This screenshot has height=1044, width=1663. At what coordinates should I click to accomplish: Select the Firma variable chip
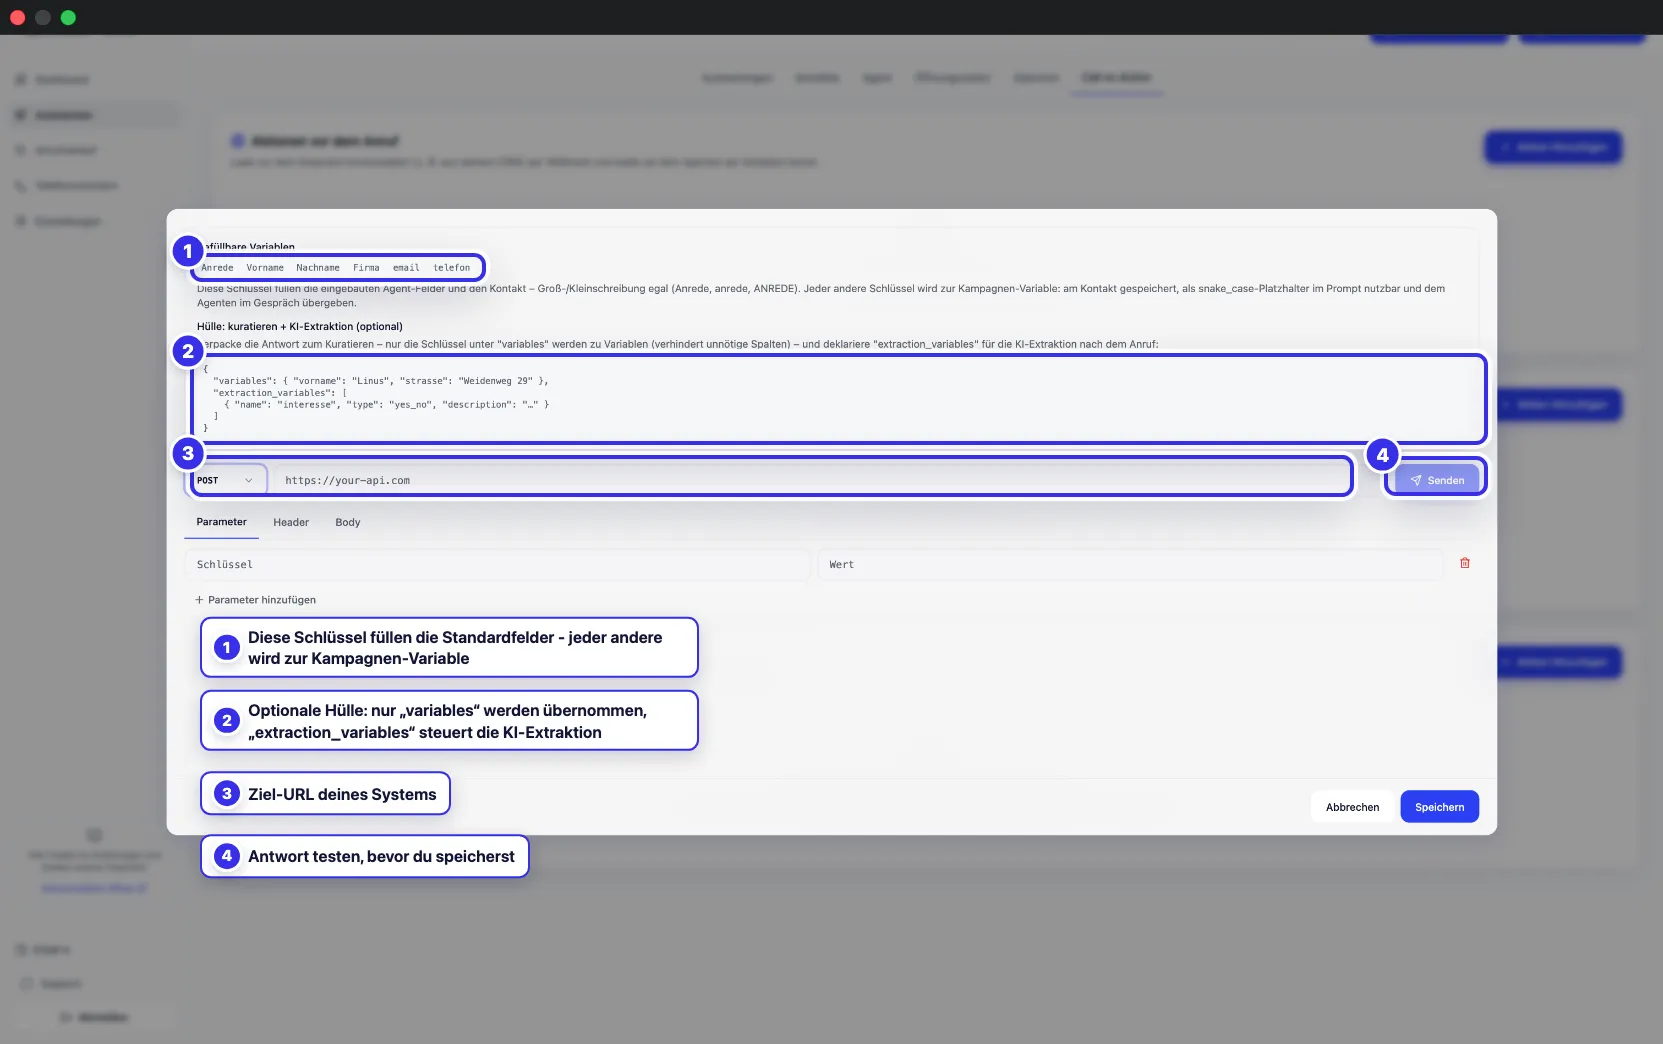point(366,268)
